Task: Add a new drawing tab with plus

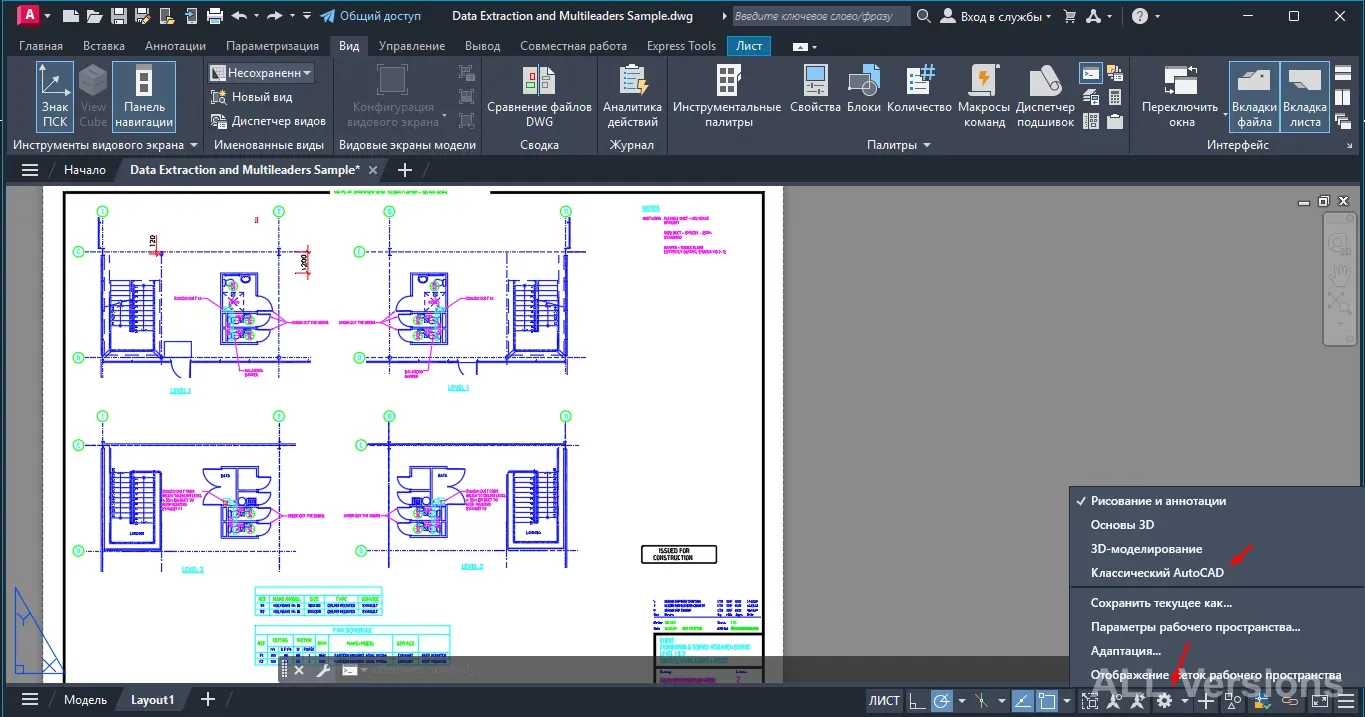Action: [405, 170]
